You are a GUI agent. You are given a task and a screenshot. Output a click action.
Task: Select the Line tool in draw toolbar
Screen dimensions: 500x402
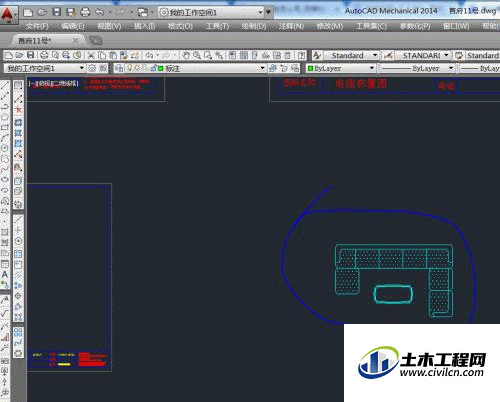[5, 86]
